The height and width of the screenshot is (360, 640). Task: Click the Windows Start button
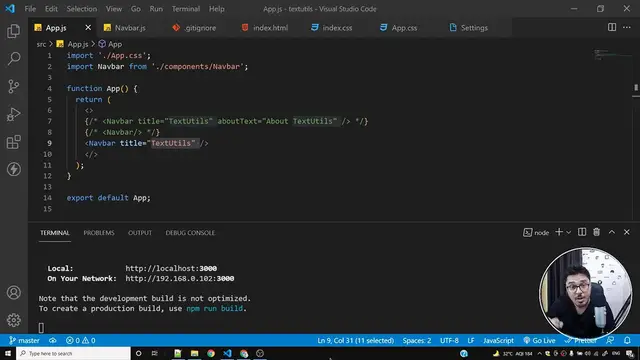click(8, 353)
